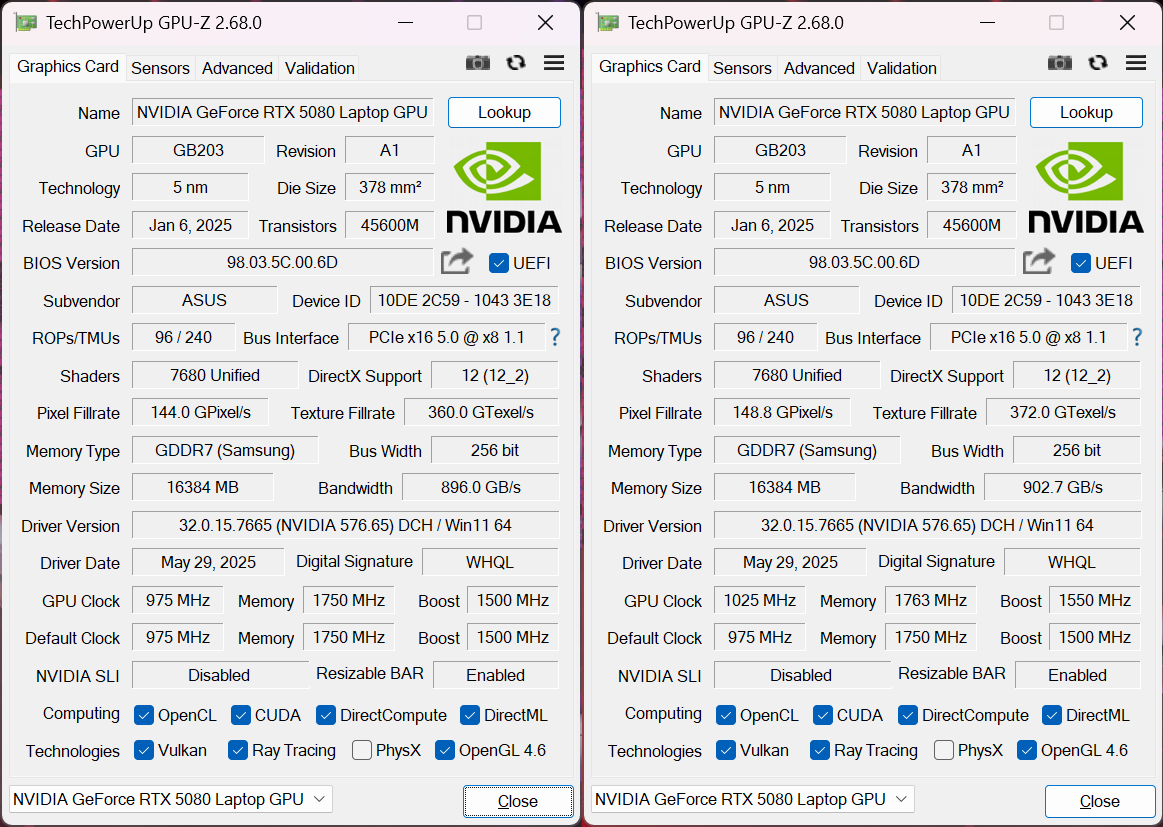Click the Close button in right window
The width and height of the screenshot is (1163, 827).
pos(1100,801)
